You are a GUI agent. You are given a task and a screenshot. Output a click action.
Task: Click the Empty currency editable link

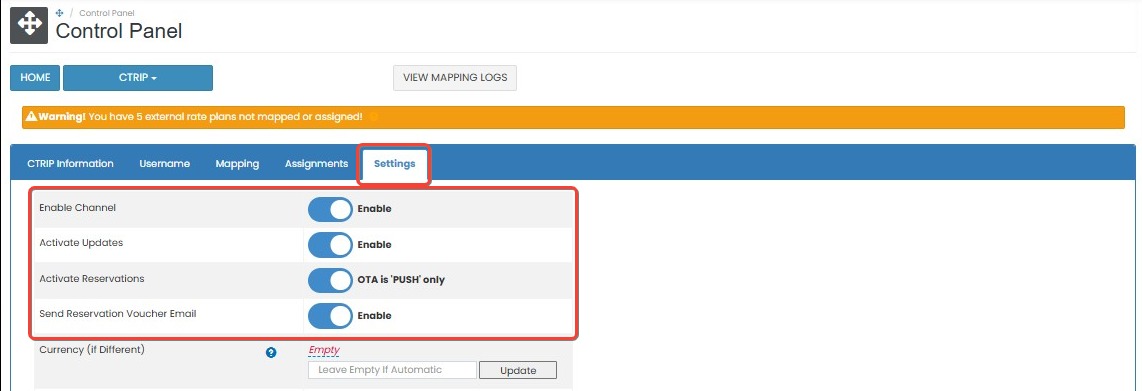tap(324, 350)
